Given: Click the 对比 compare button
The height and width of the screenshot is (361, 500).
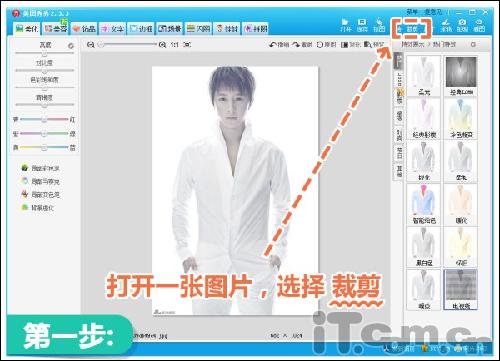Looking at the screenshot, I should click(351, 44).
